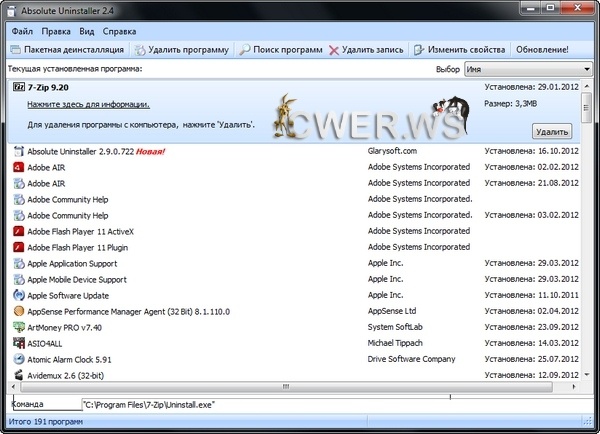Viewport: 600px width, 434px height.
Task: Click the red X Удалить запись icon
Action: click(333, 49)
